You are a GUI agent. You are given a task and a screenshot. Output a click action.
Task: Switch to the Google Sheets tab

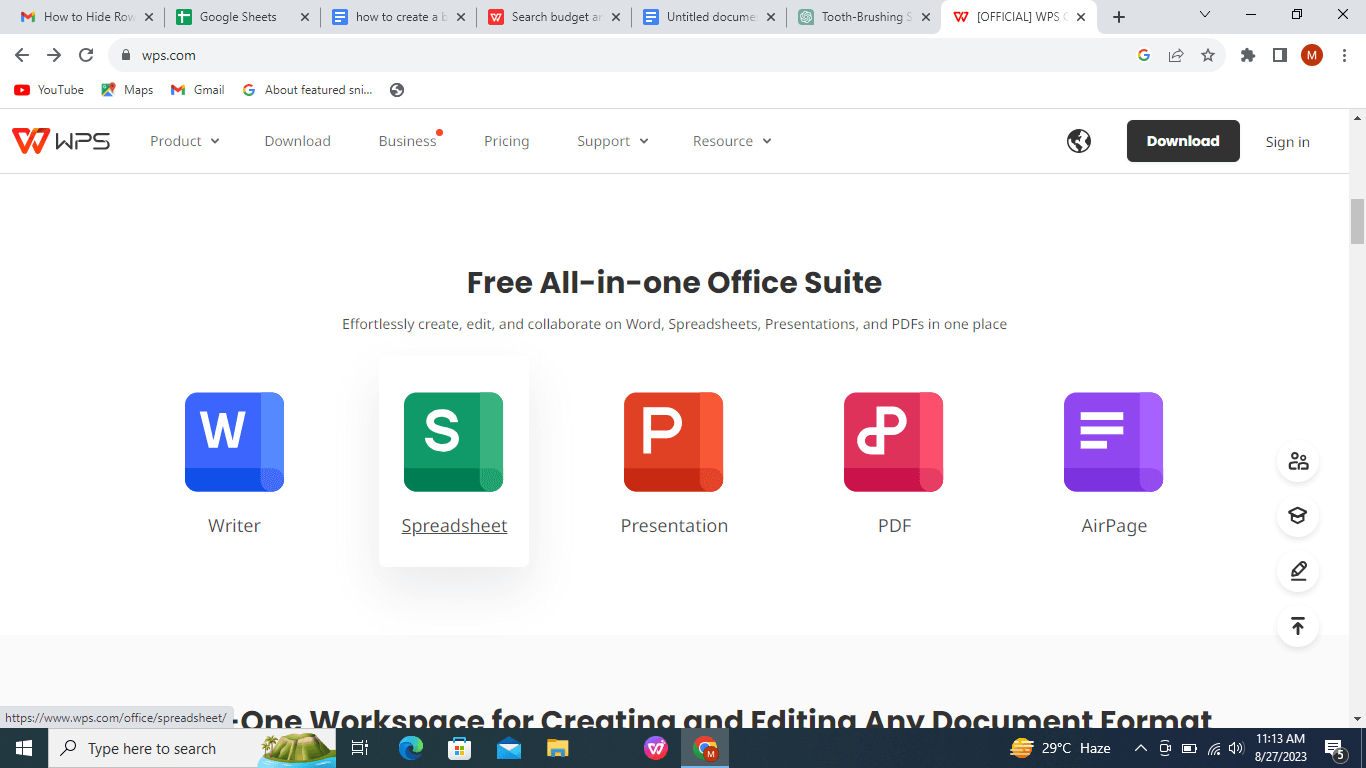240,16
